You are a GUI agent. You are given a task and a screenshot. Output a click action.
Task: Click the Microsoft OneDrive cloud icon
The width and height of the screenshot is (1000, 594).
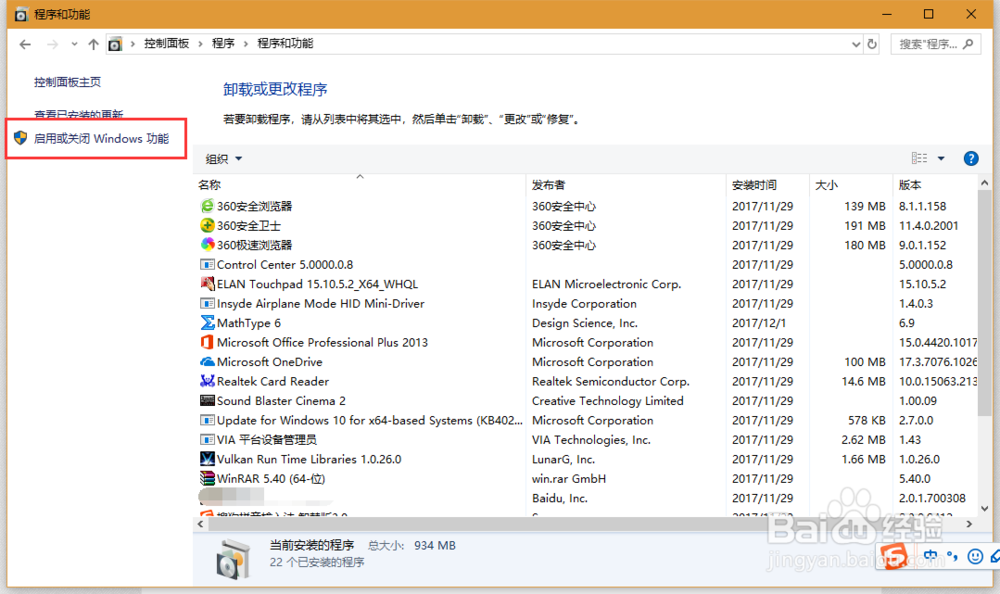[207, 361]
